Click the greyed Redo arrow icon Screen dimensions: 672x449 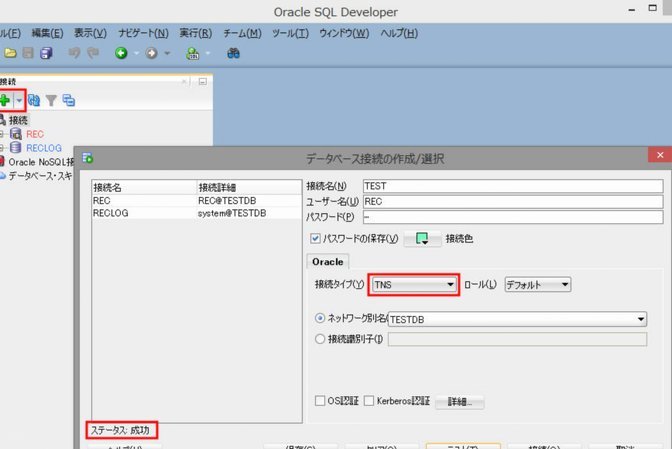click(x=93, y=53)
